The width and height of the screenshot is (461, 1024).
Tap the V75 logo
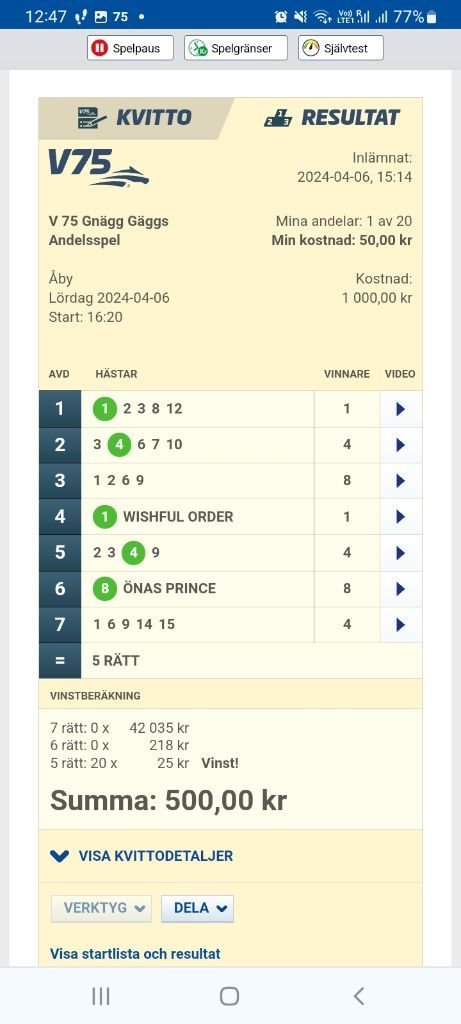pos(99,168)
